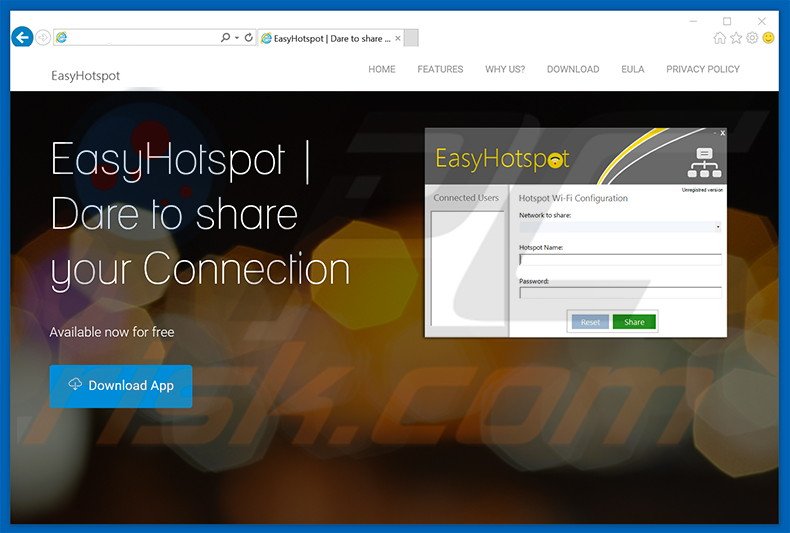This screenshot has width=790, height=533.
Task: Close the EasyHotspot app preview window
Action: click(722, 133)
